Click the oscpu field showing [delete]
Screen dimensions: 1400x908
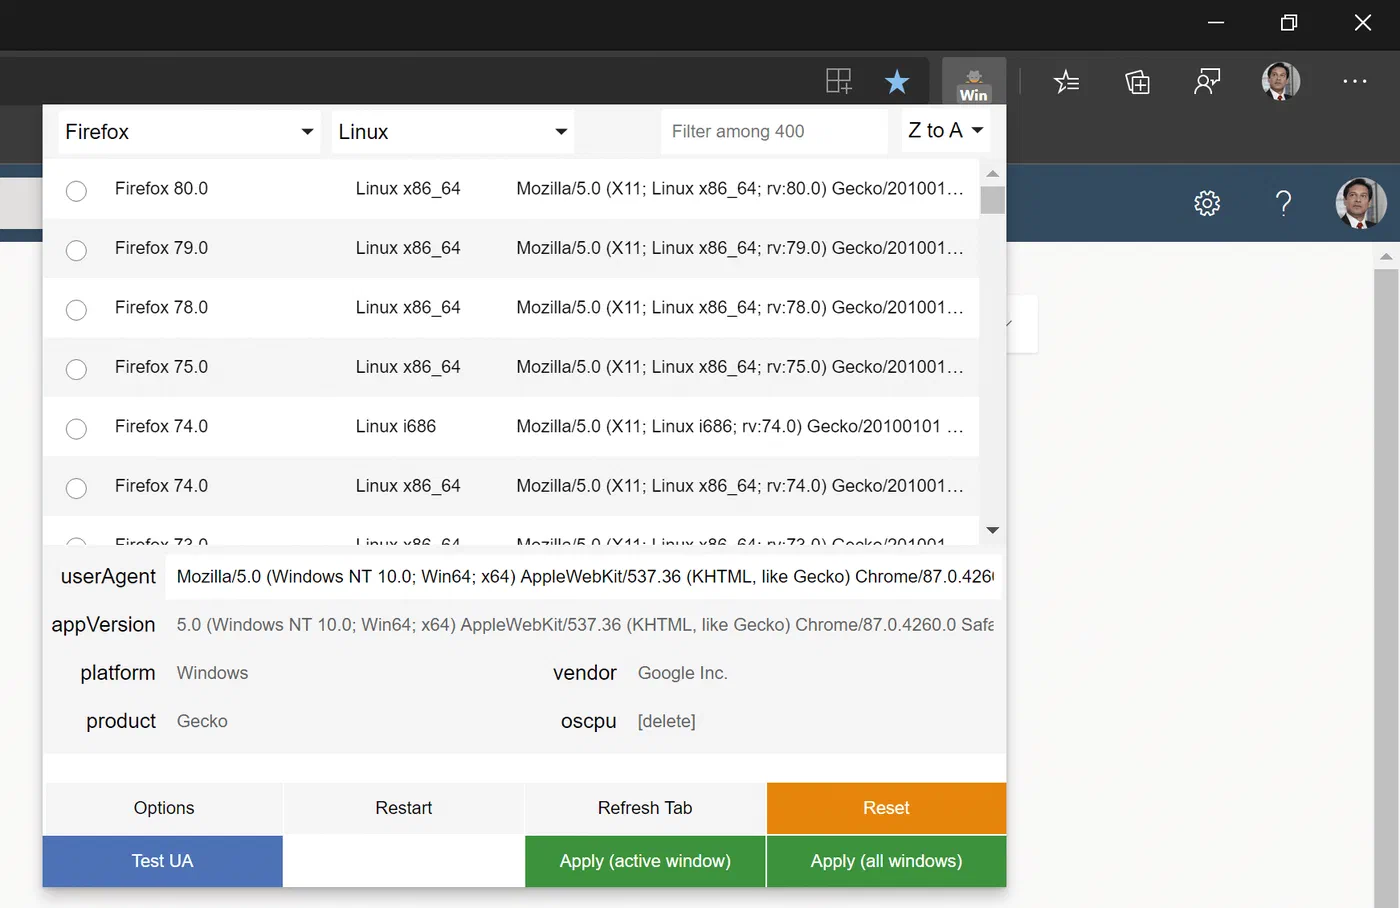[815, 721]
